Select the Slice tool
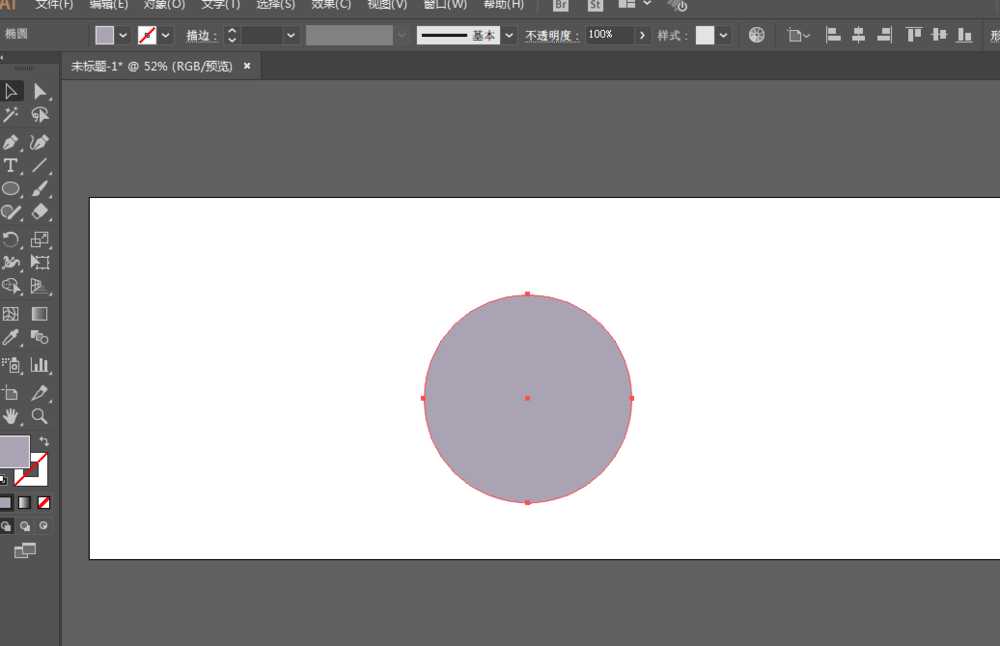This screenshot has width=1000, height=646. [40, 393]
